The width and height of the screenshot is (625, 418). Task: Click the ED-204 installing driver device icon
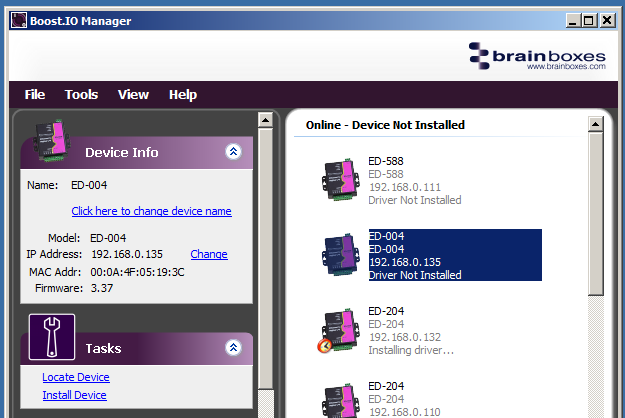pos(340,330)
